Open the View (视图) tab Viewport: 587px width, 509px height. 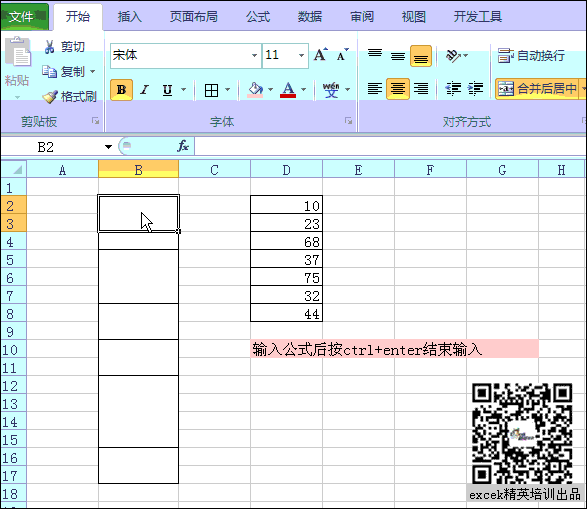click(x=414, y=16)
